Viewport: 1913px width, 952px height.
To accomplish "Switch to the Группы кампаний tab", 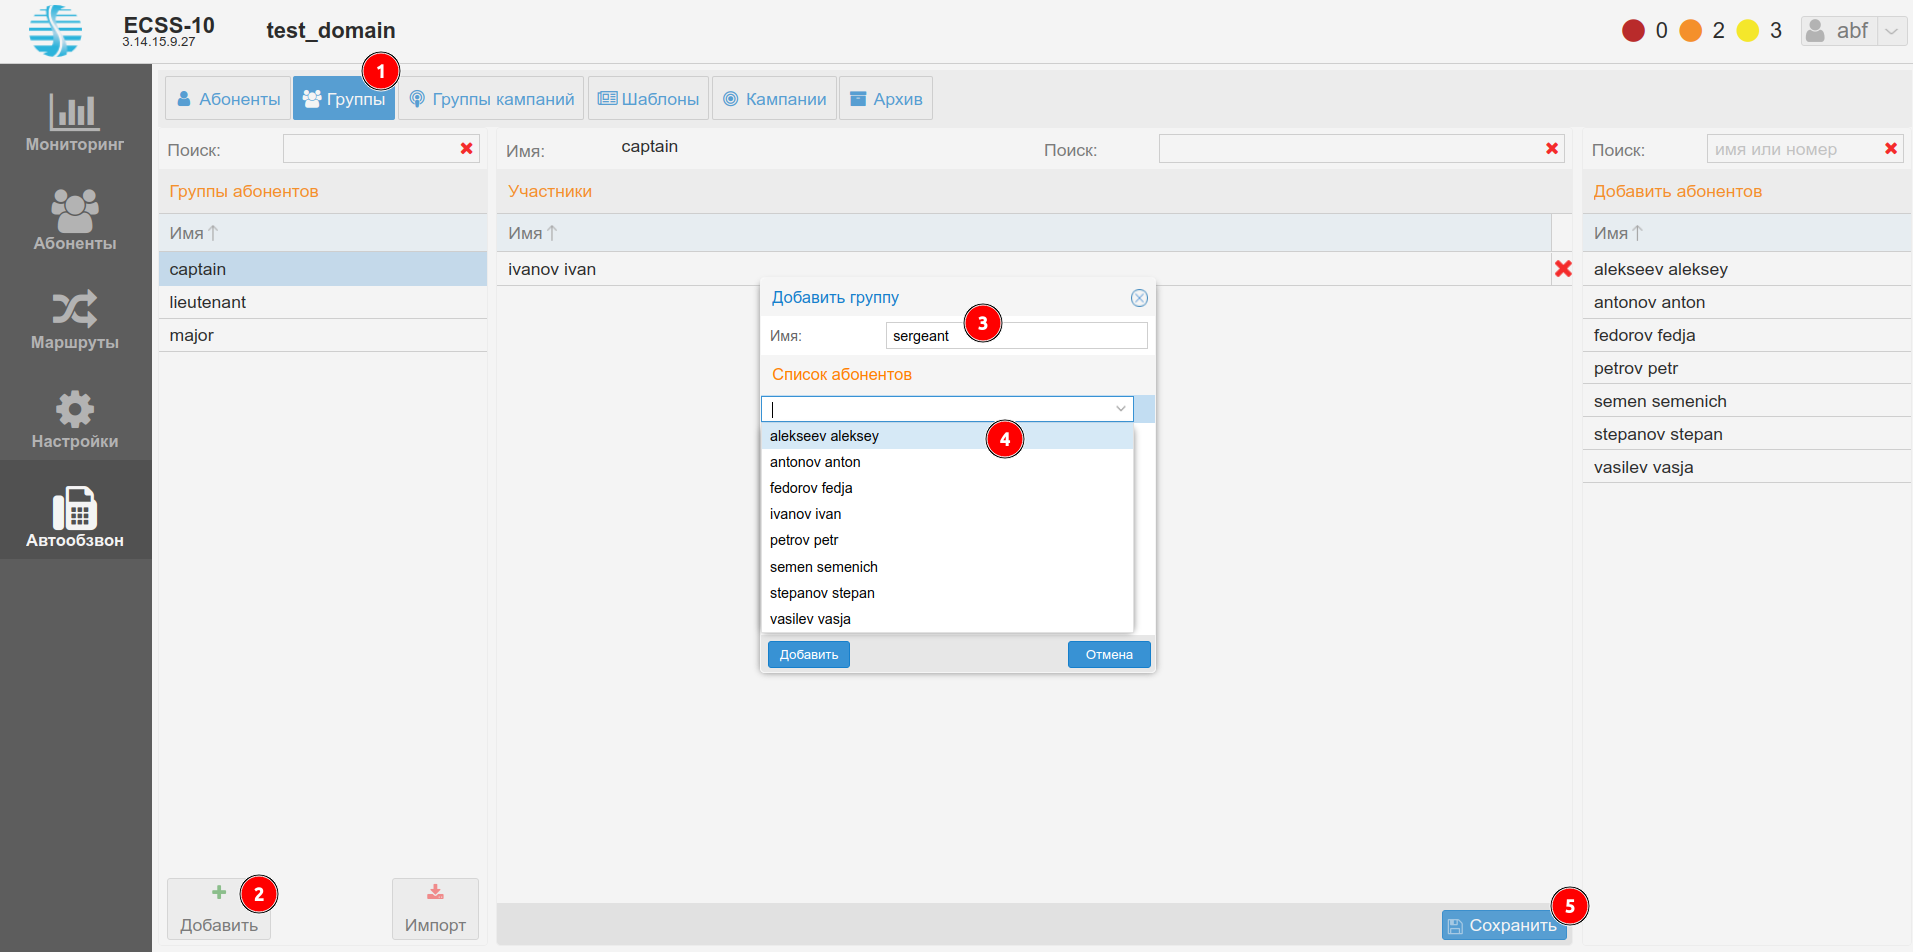I will coord(491,99).
